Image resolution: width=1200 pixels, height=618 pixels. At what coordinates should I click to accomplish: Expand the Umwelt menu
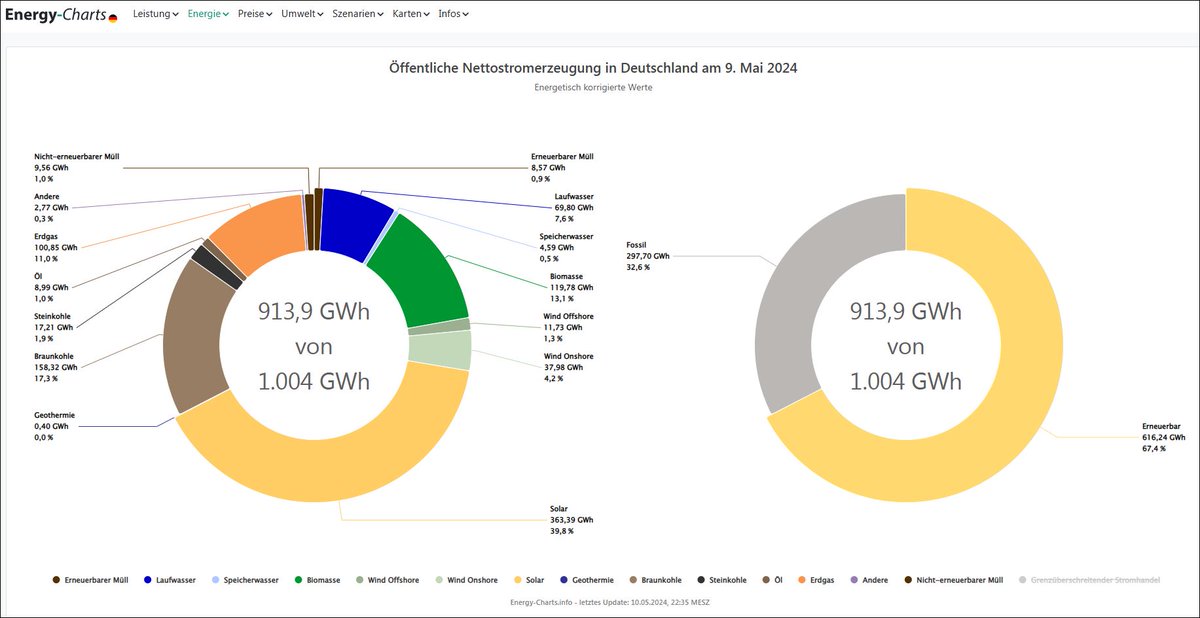302,14
